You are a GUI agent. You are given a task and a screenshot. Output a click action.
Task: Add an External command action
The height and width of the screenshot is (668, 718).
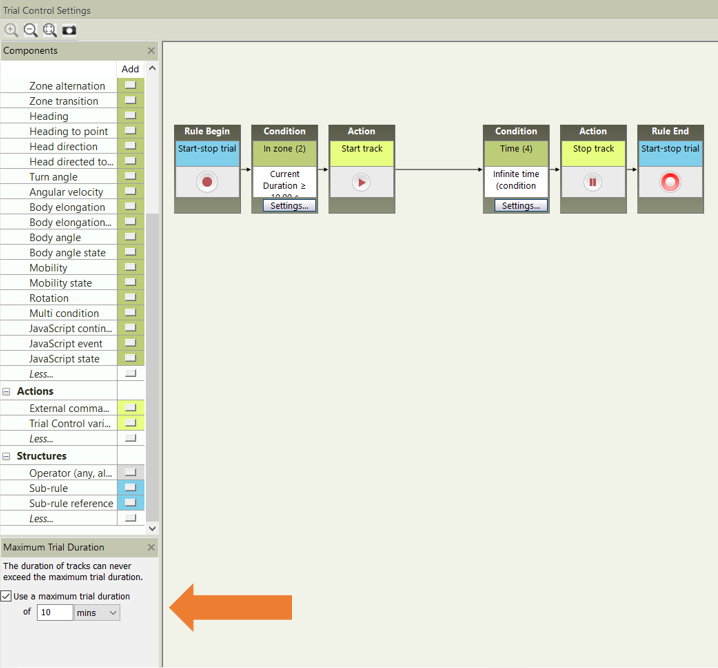tap(131, 408)
